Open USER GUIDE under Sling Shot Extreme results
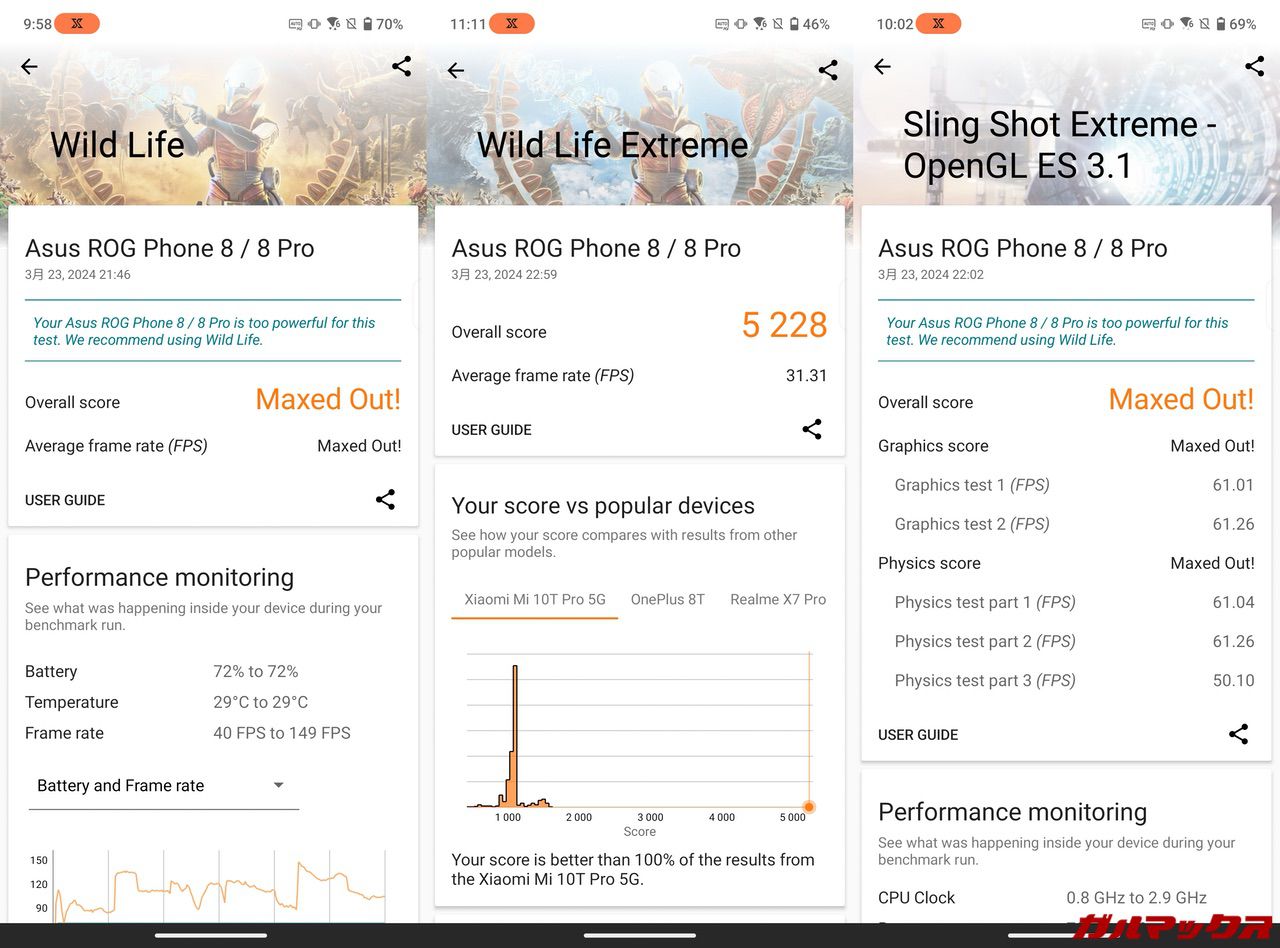The height and width of the screenshot is (948, 1280). coord(918,735)
